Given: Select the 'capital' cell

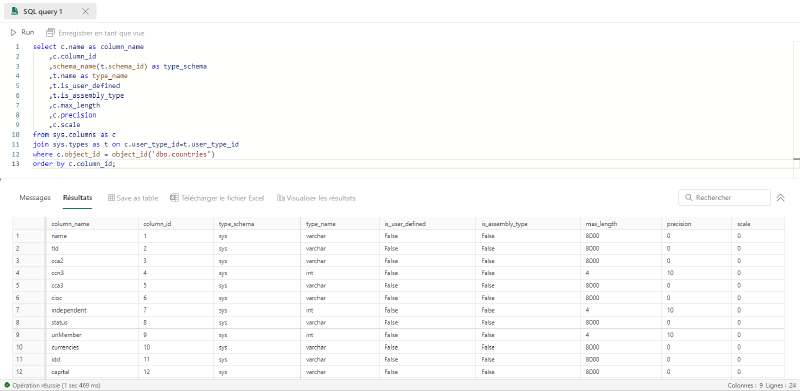Looking at the screenshot, I should [x=92, y=372].
